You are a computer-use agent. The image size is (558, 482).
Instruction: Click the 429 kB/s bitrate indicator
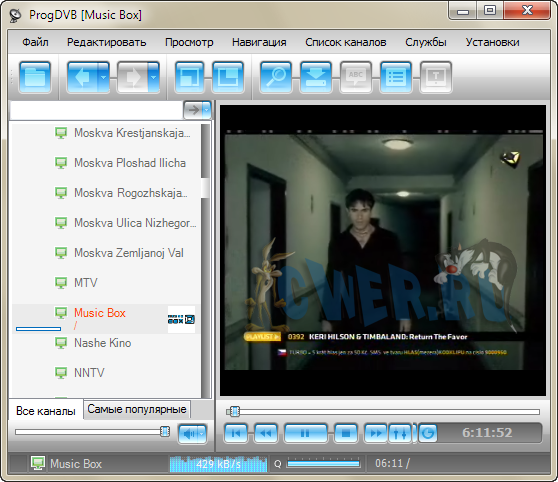tap(218, 464)
